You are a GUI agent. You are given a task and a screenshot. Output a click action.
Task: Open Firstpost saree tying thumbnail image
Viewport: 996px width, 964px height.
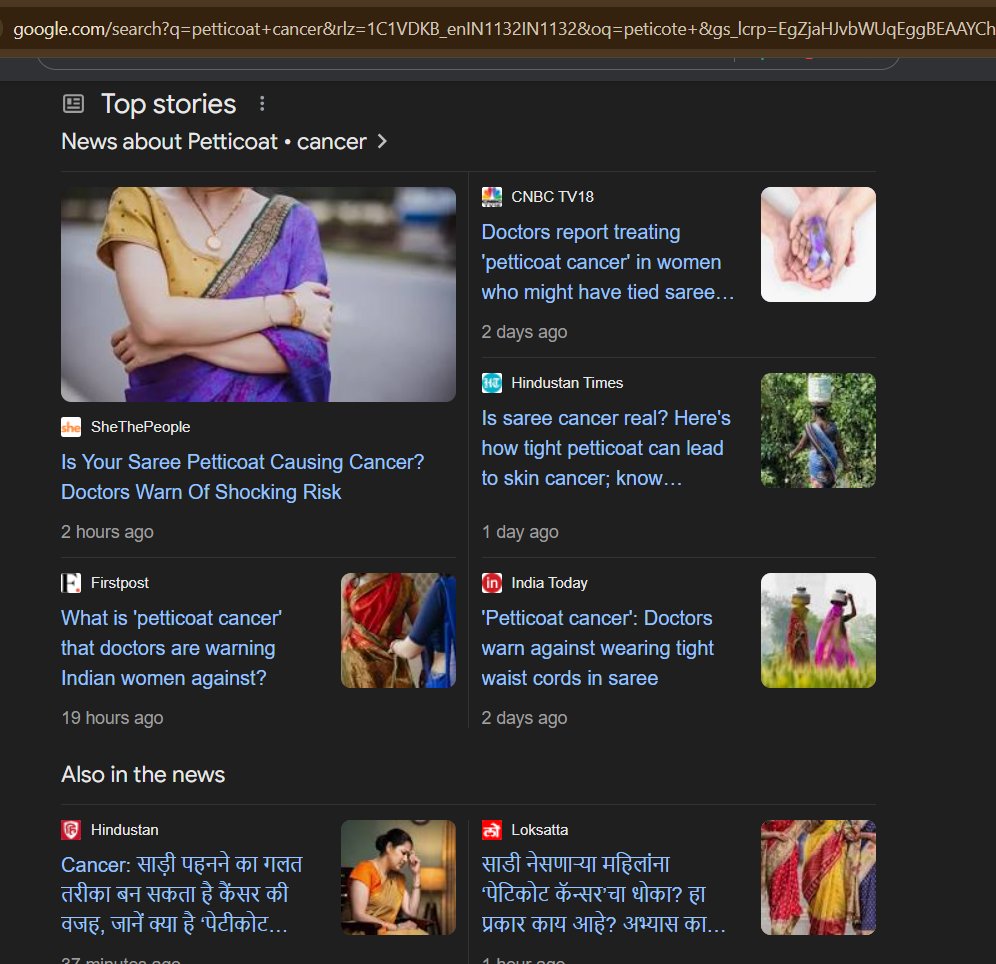[x=398, y=631]
